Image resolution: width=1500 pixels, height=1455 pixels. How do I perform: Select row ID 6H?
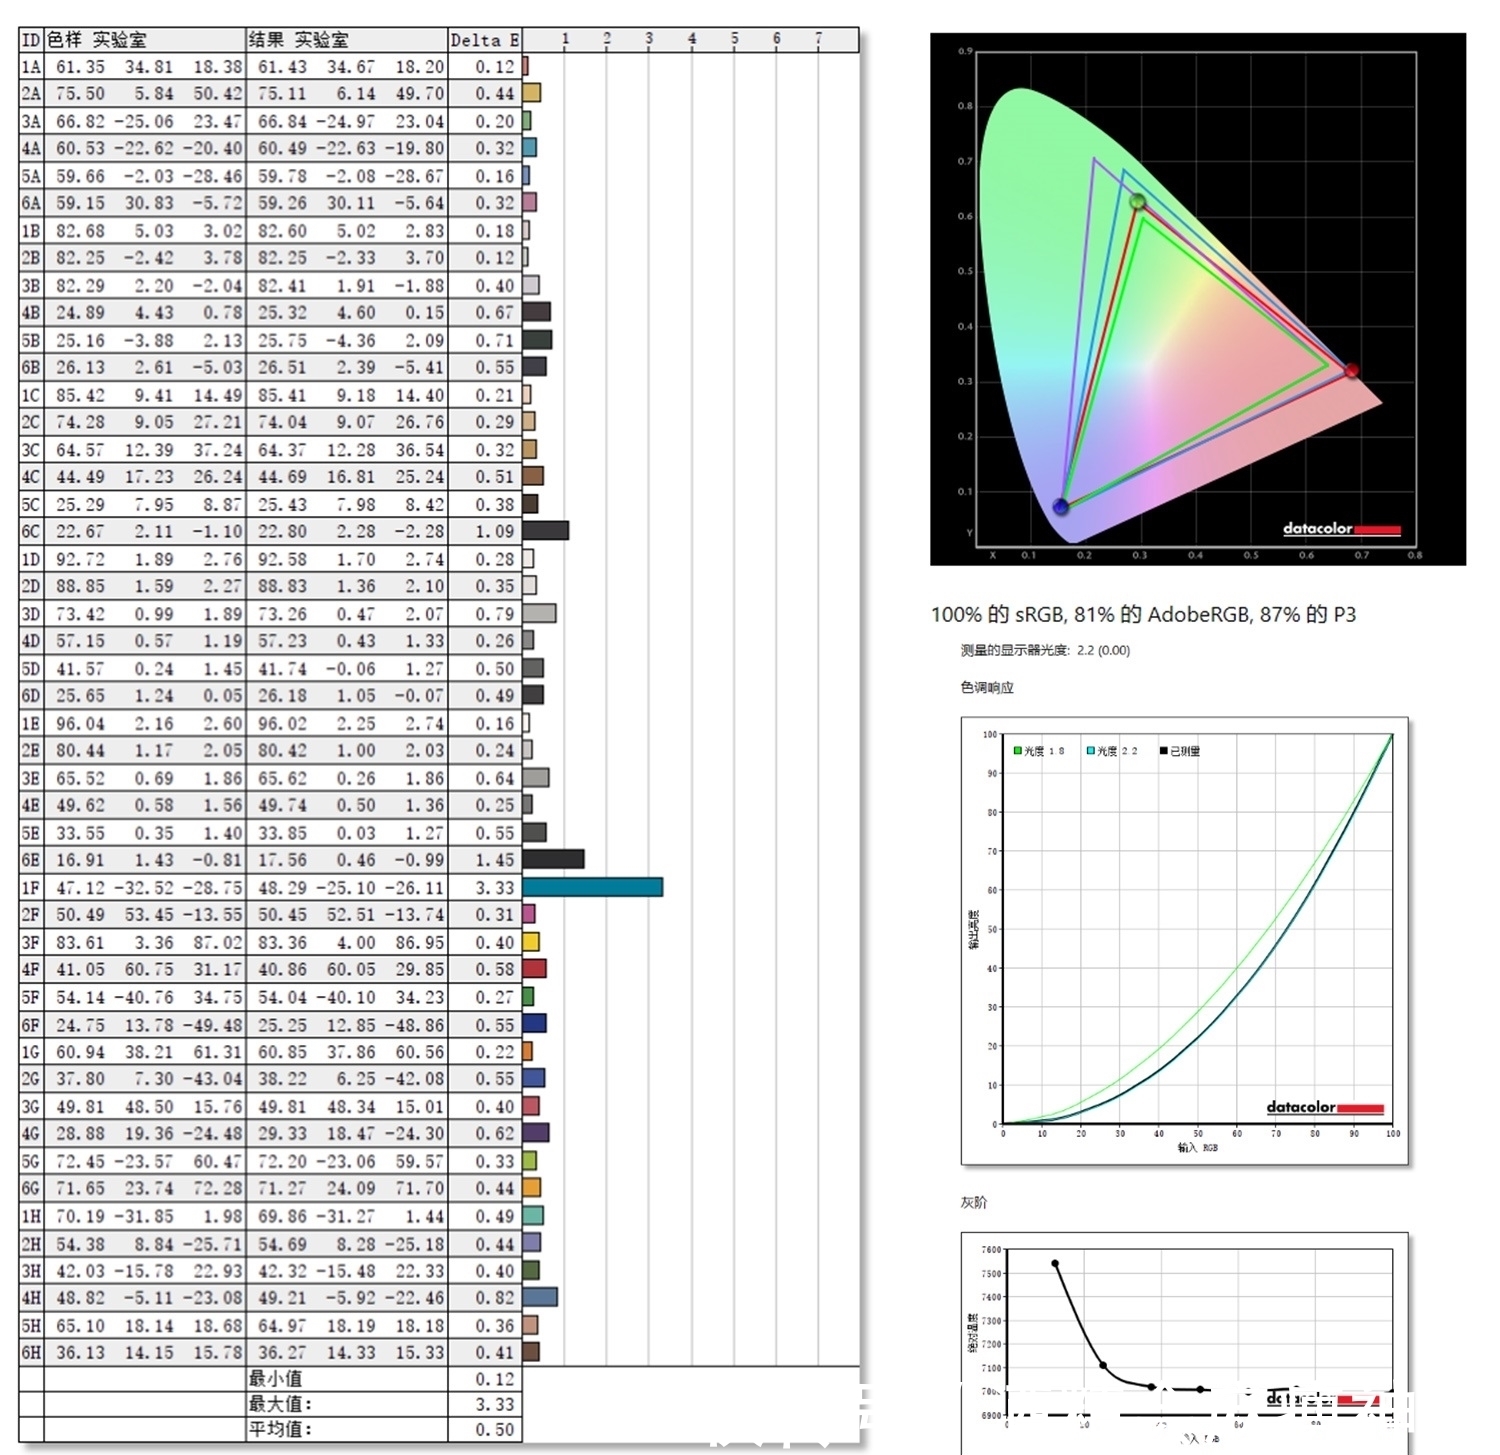31,1353
